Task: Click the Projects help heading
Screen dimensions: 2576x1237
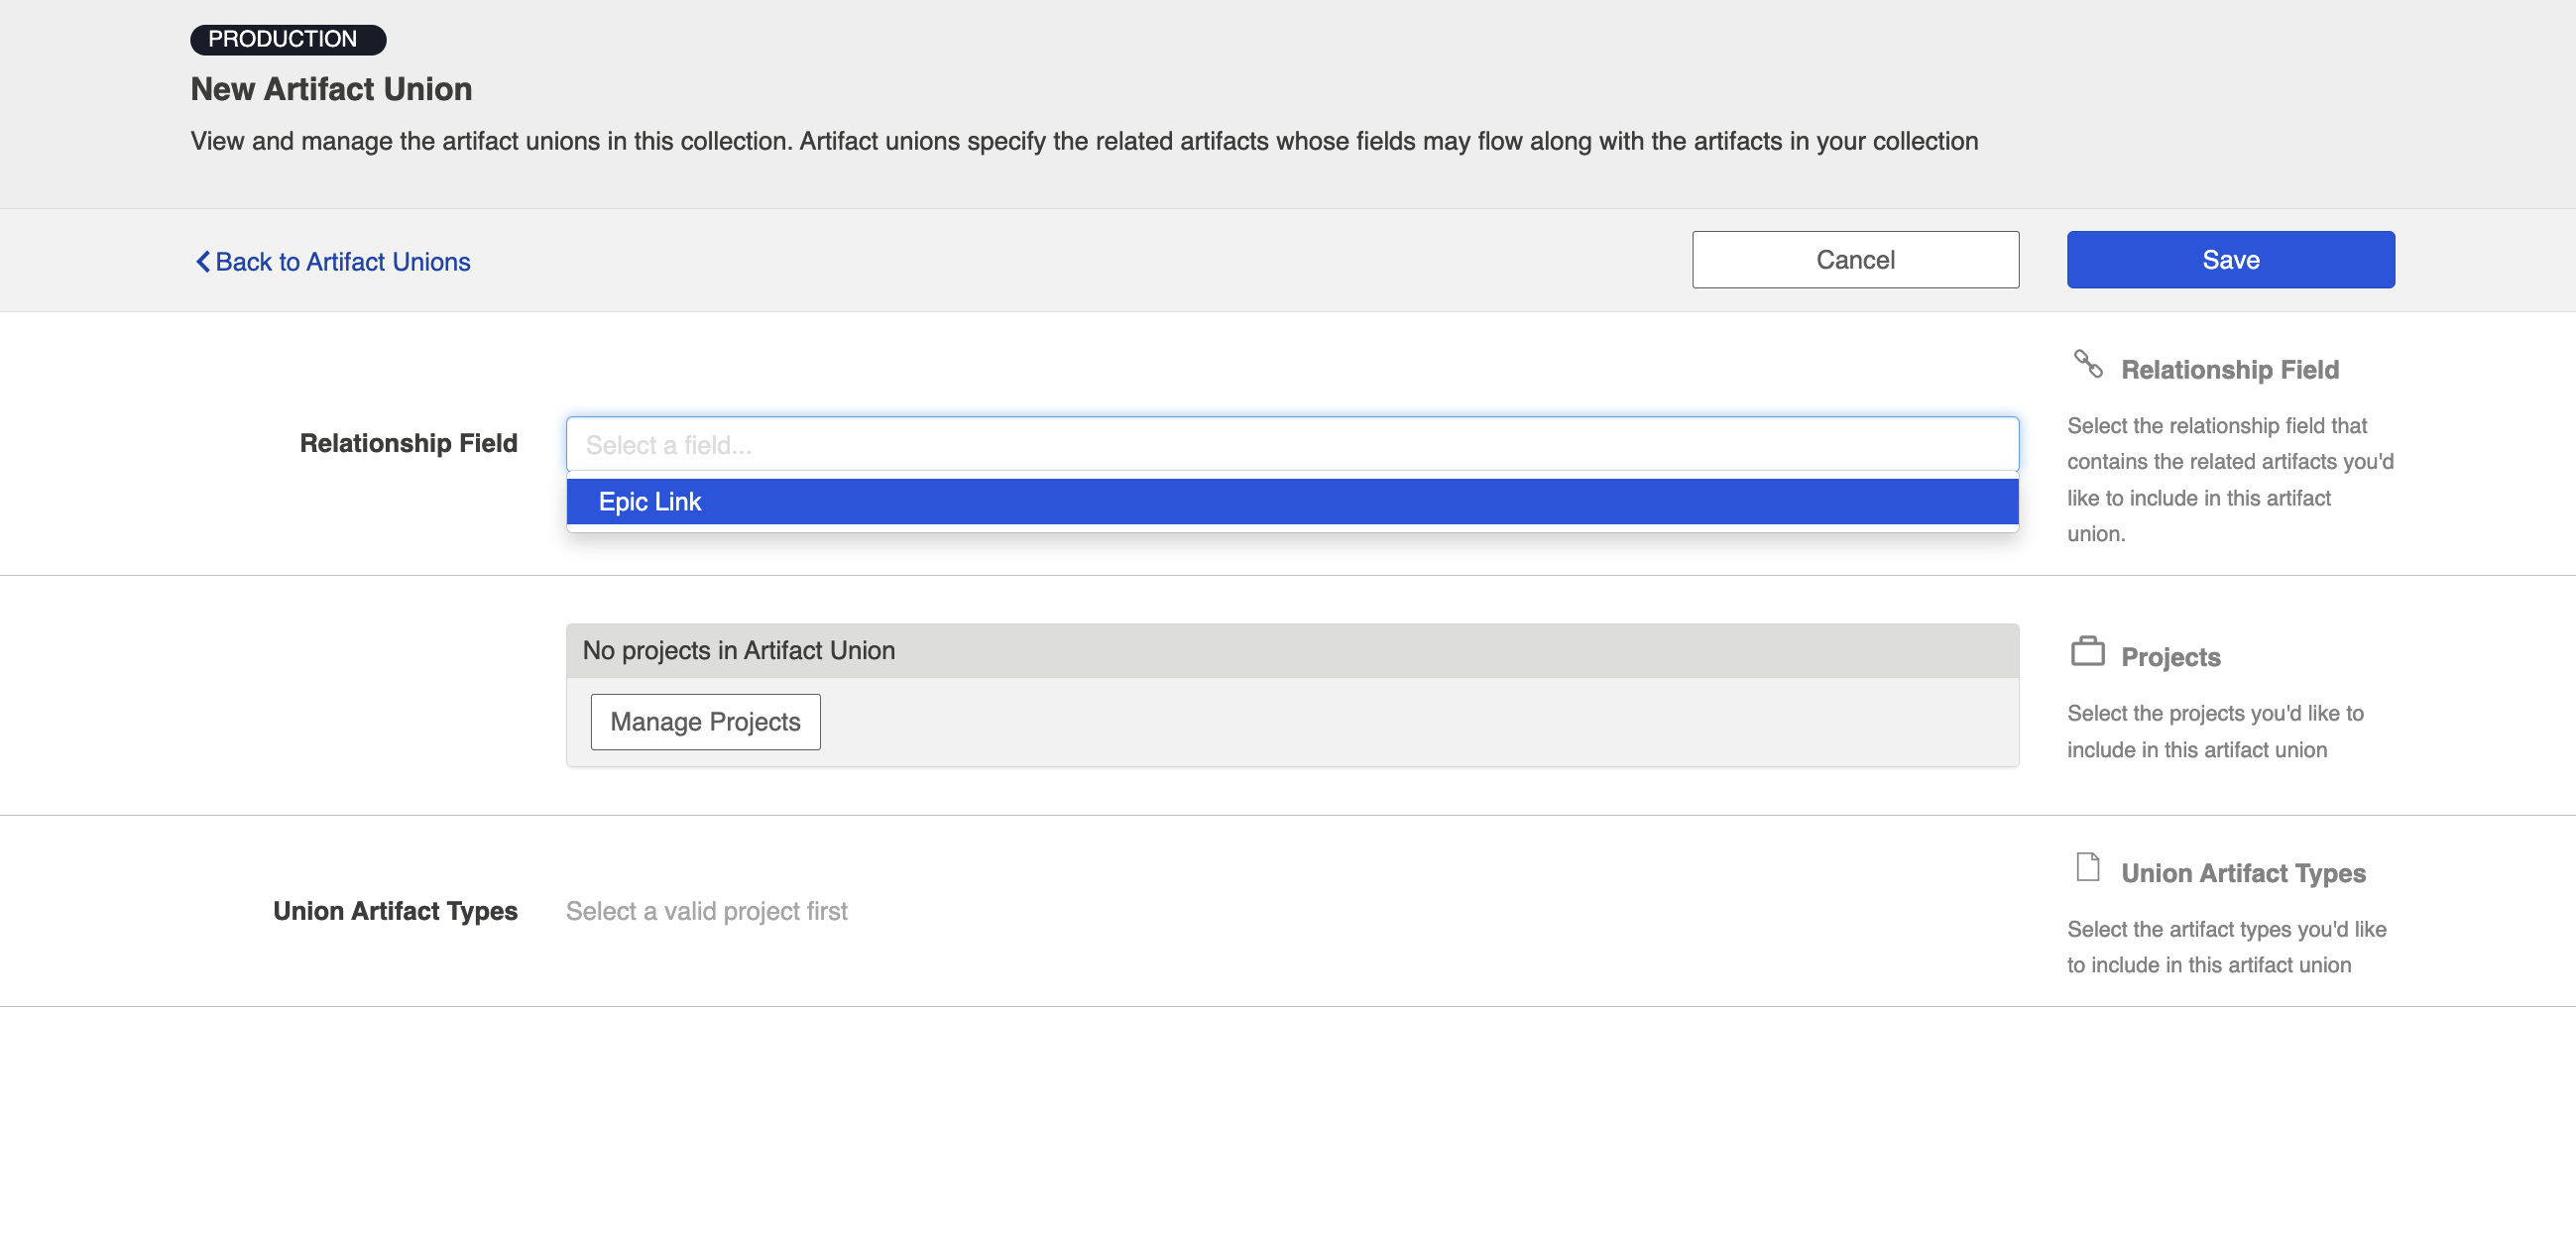Action: point(2170,657)
